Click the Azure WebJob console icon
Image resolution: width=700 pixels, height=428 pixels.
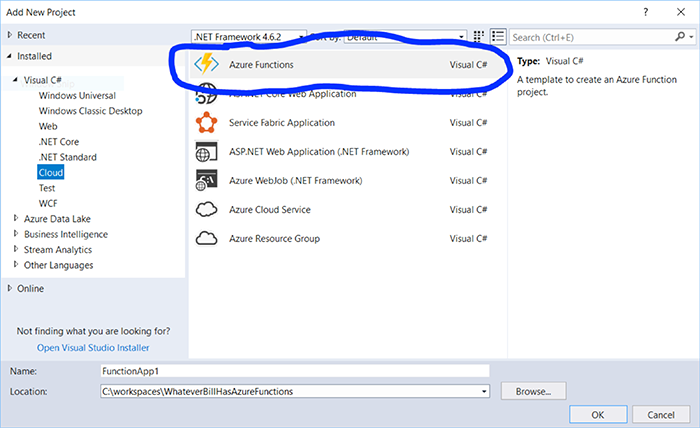click(x=206, y=180)
